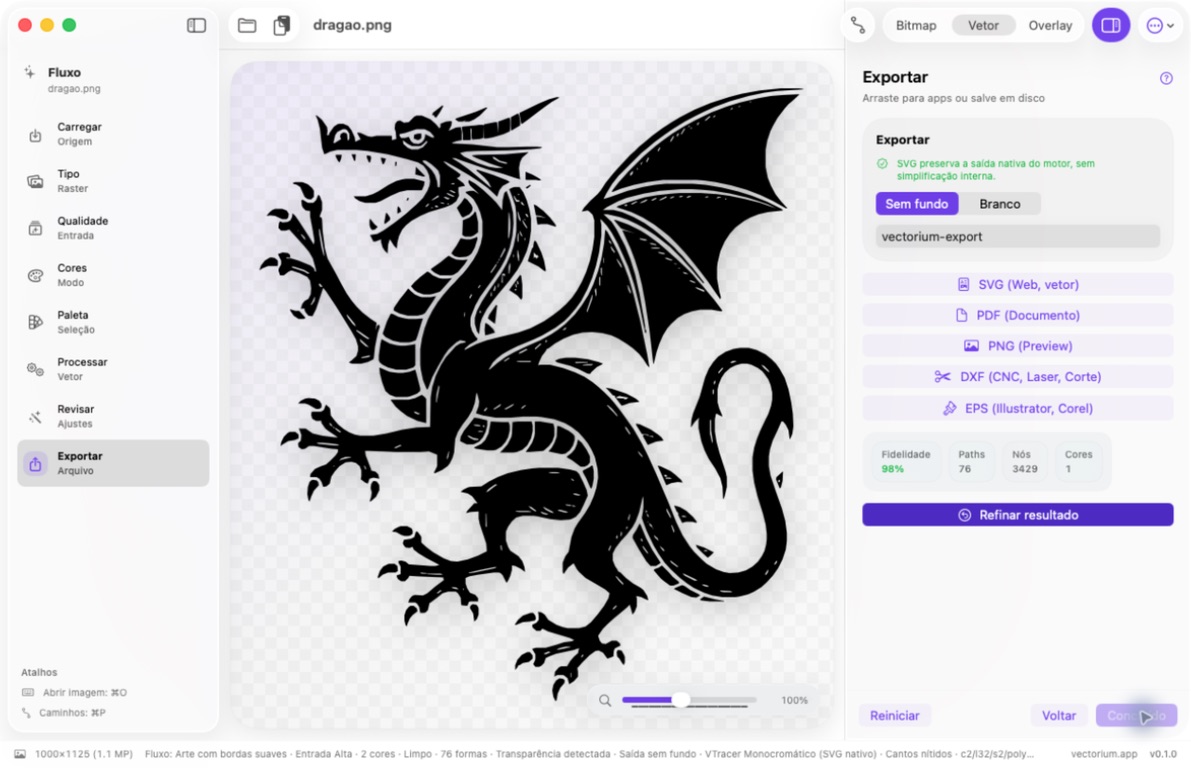Click the vectorium-export filename field
Screen dimensions: 1191x768
(x=1018, y=236)
